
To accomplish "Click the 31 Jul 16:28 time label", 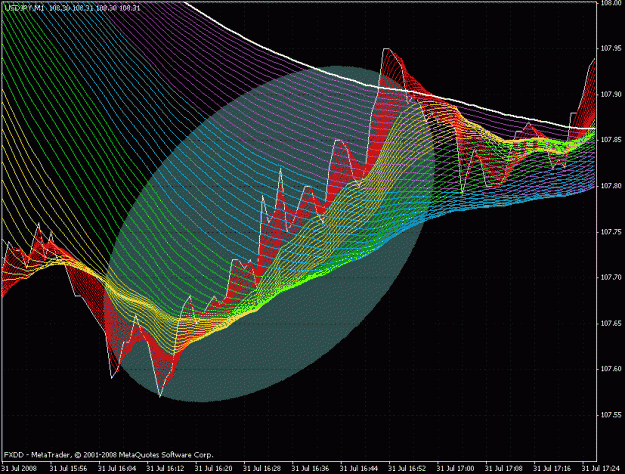I will [x=262, y=468].
